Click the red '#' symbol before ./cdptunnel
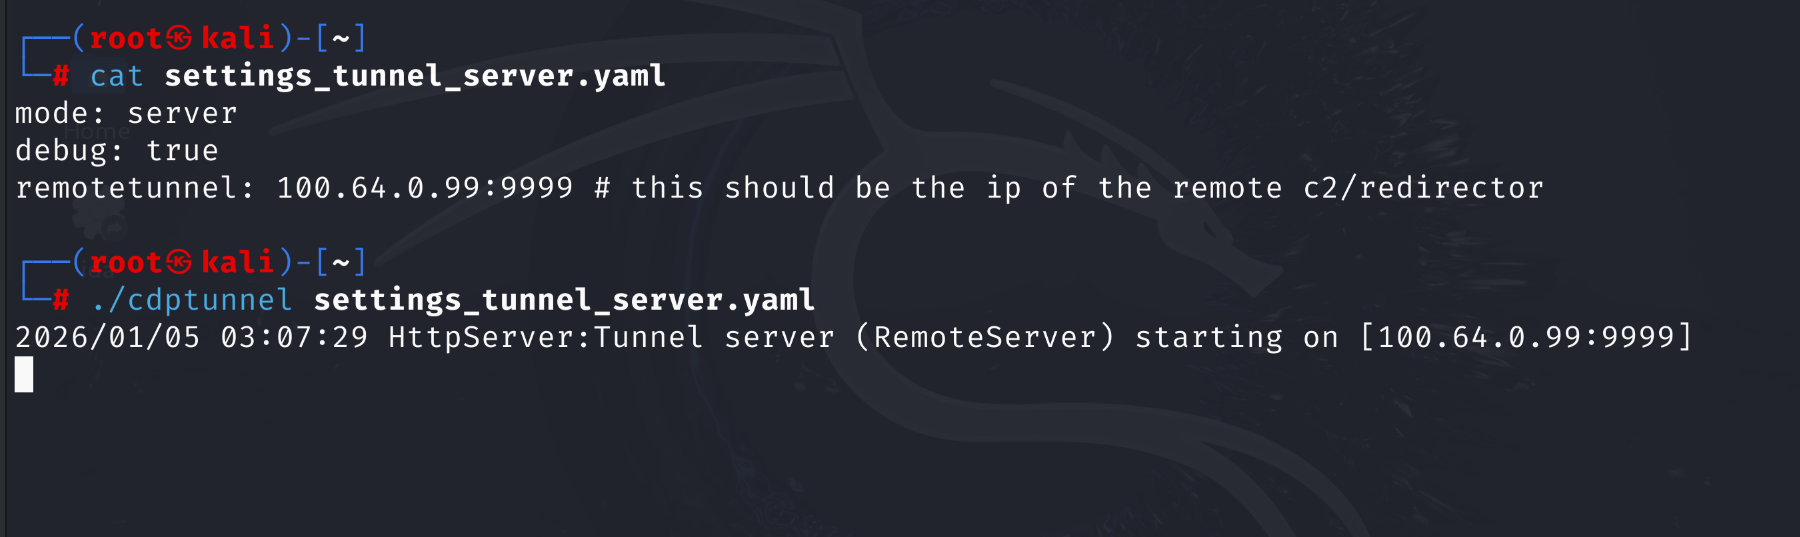 coord(61,300)
